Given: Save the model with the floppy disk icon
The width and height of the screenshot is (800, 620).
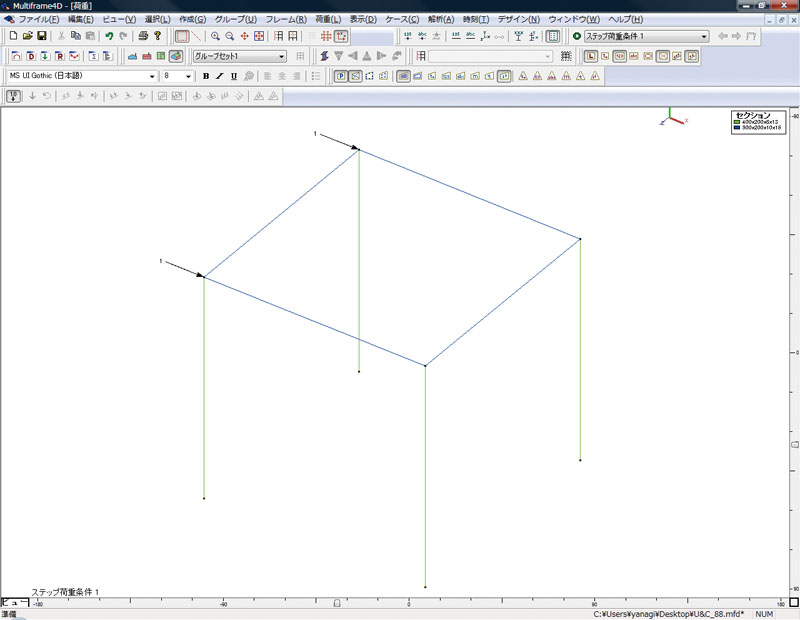Looking at the screenshot, I should (42, 36).
